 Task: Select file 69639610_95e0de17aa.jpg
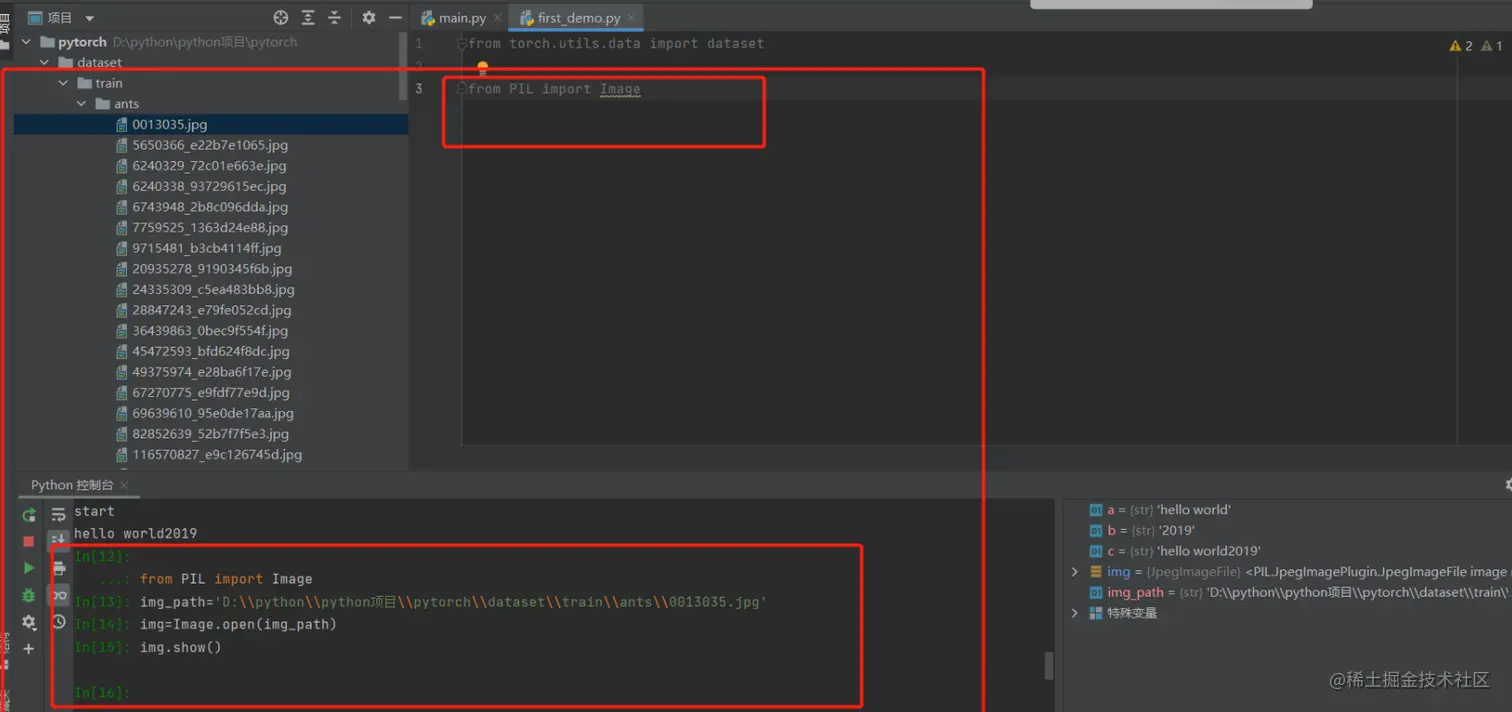(x=211, y=413)
